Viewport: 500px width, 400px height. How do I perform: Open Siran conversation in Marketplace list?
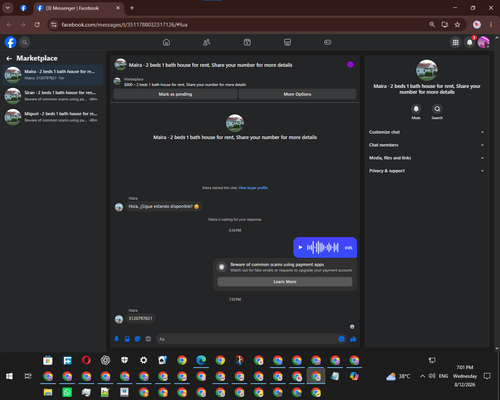pos(53,96)
